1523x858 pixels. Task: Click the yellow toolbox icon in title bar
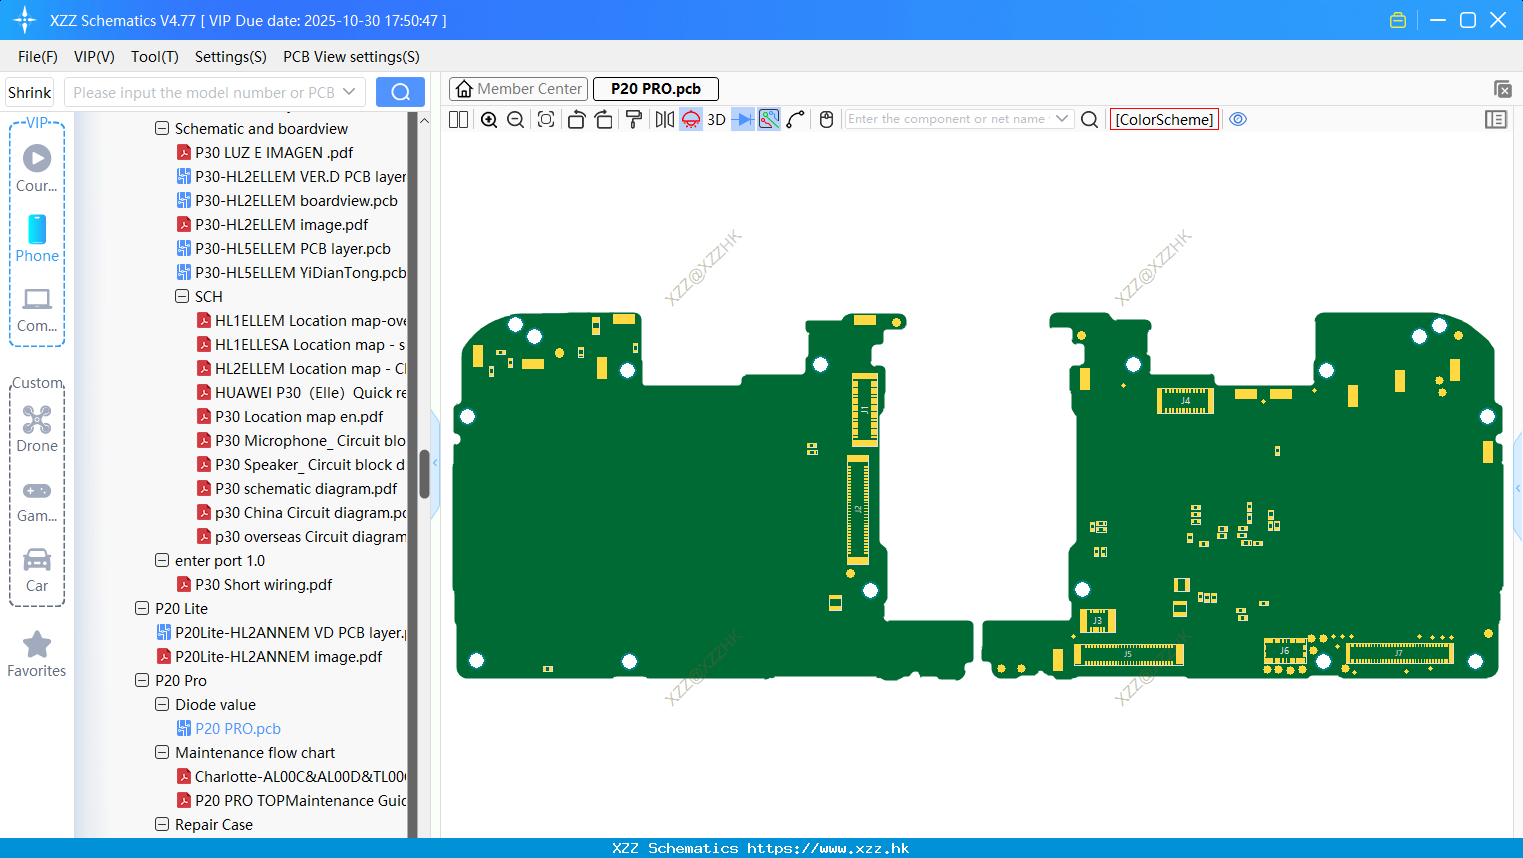tap(1398, 20)
